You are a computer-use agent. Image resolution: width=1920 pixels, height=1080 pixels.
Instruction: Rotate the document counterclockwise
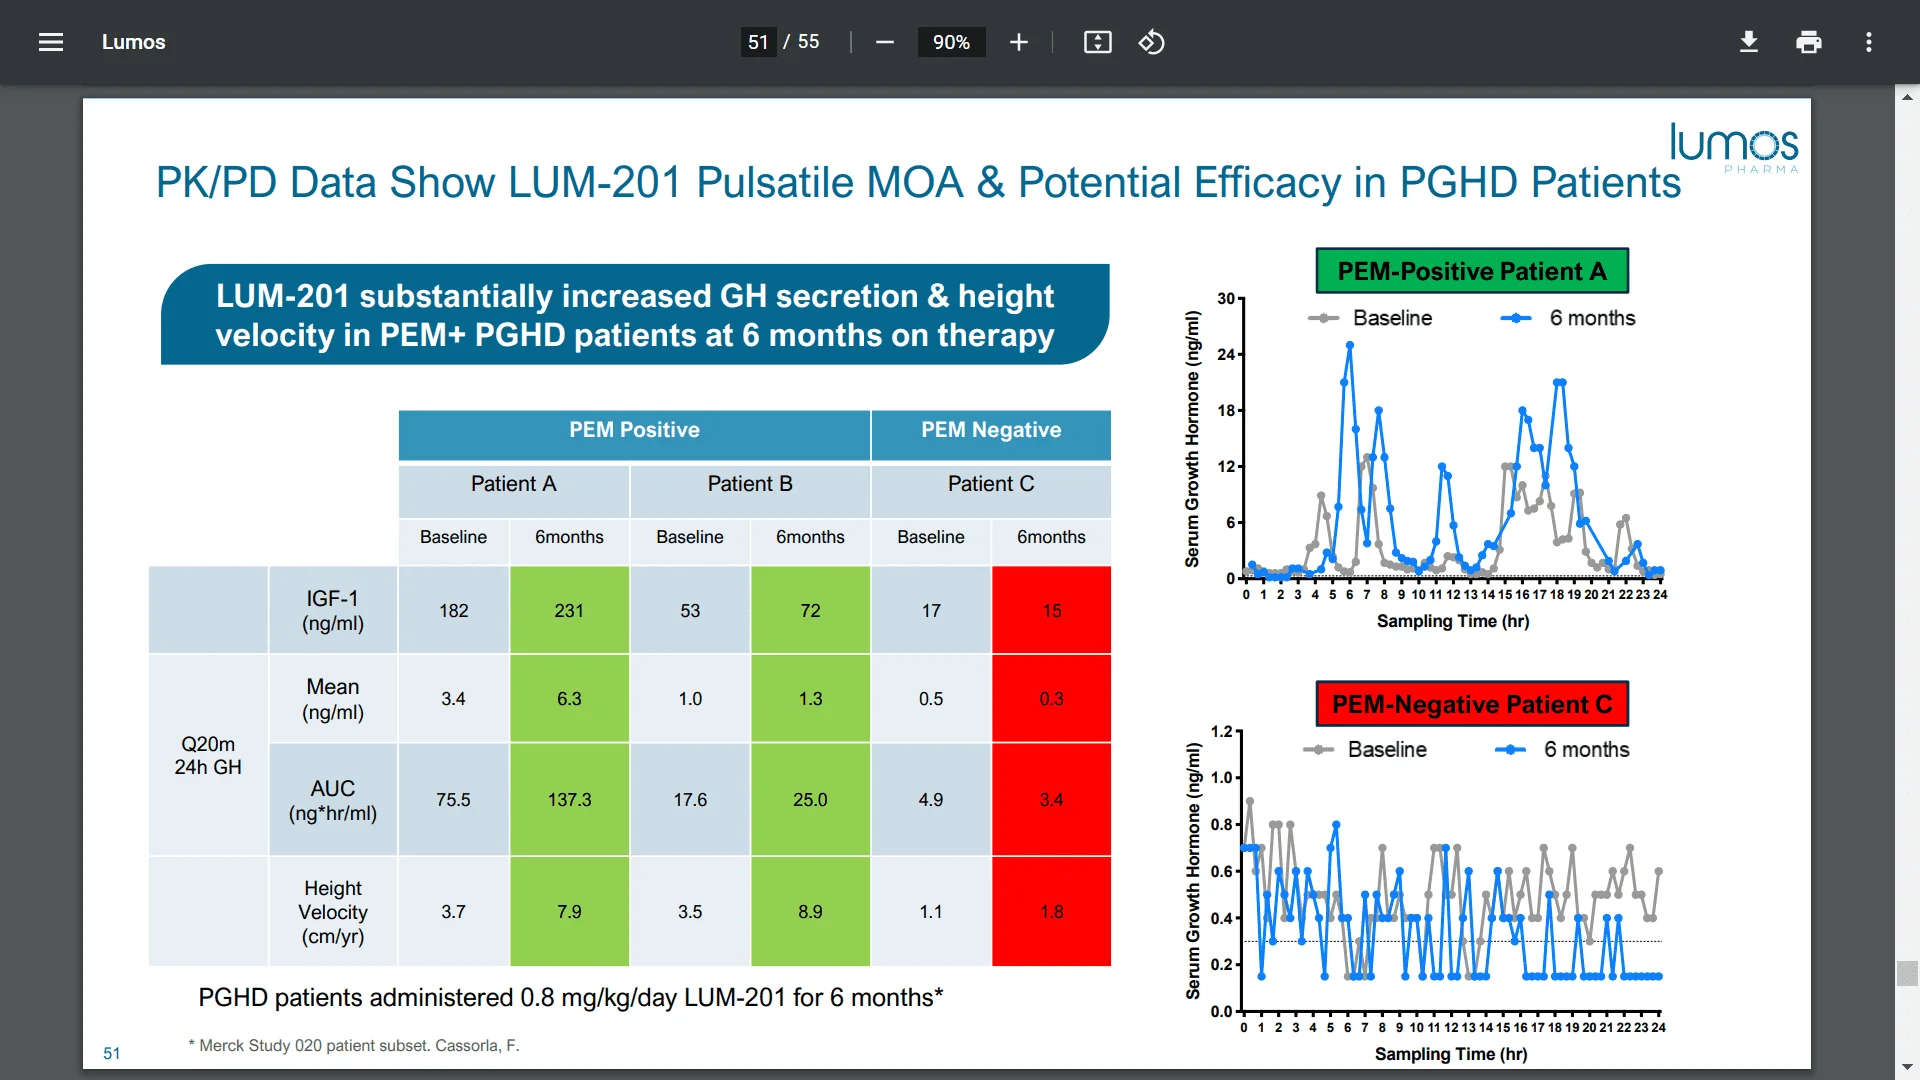1152,42
